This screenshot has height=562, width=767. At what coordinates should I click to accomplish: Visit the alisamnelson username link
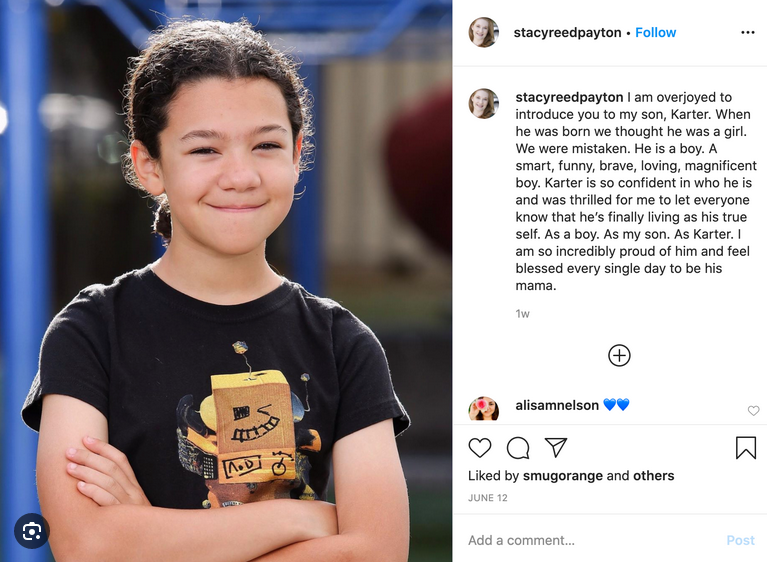pos(557,405)
